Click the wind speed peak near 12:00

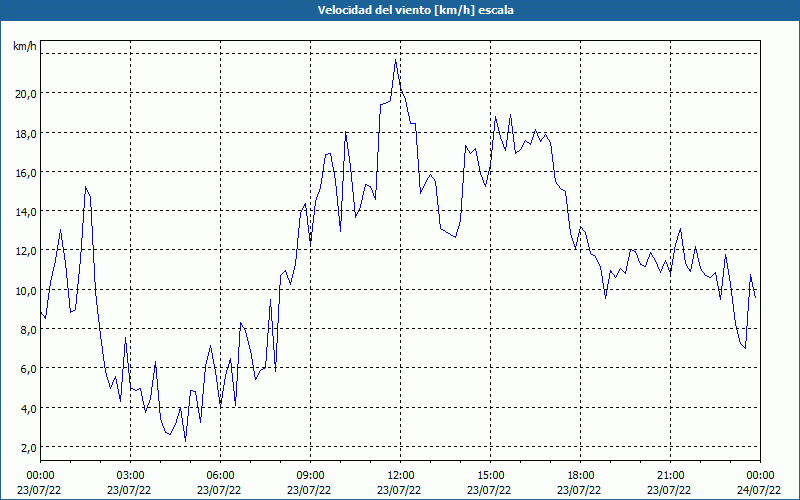click(x=395, y=60)
